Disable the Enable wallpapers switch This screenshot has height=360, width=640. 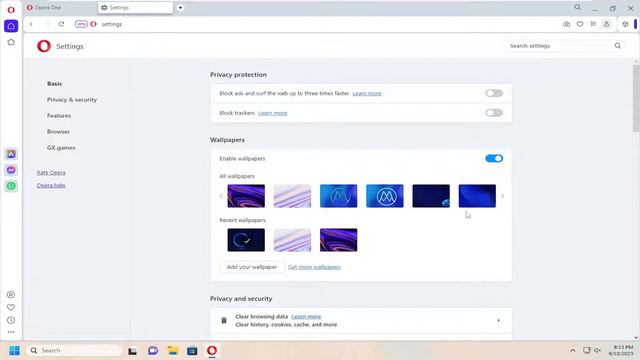point(494,158)
